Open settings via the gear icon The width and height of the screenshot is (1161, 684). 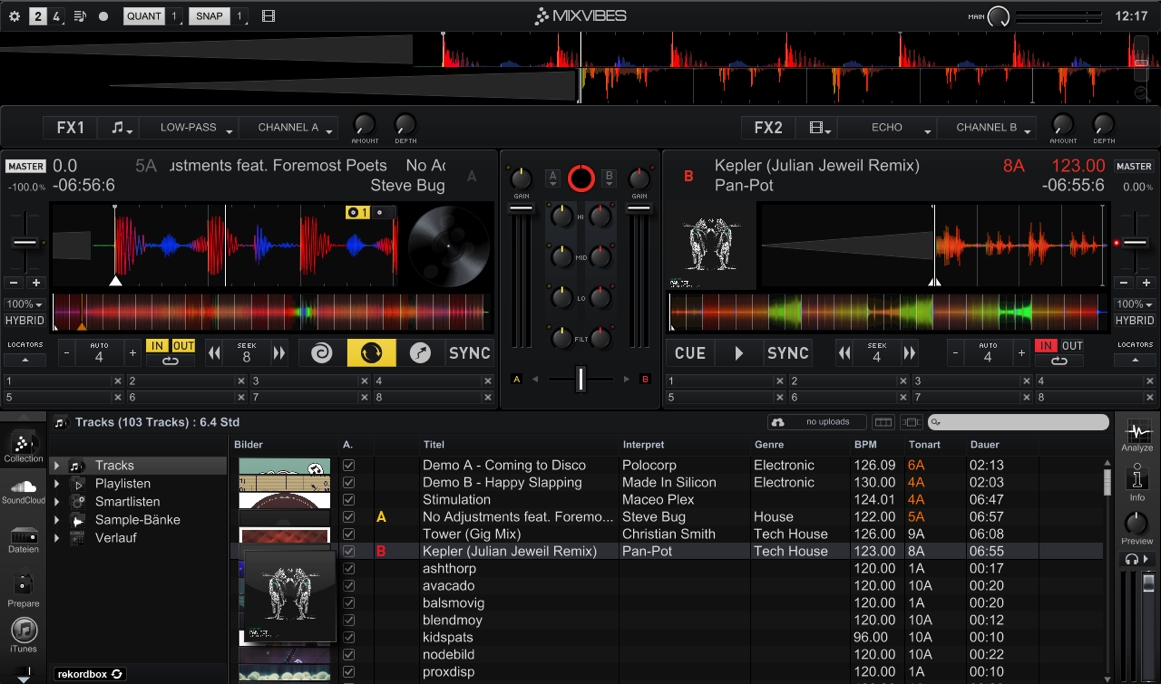(14, 16)
